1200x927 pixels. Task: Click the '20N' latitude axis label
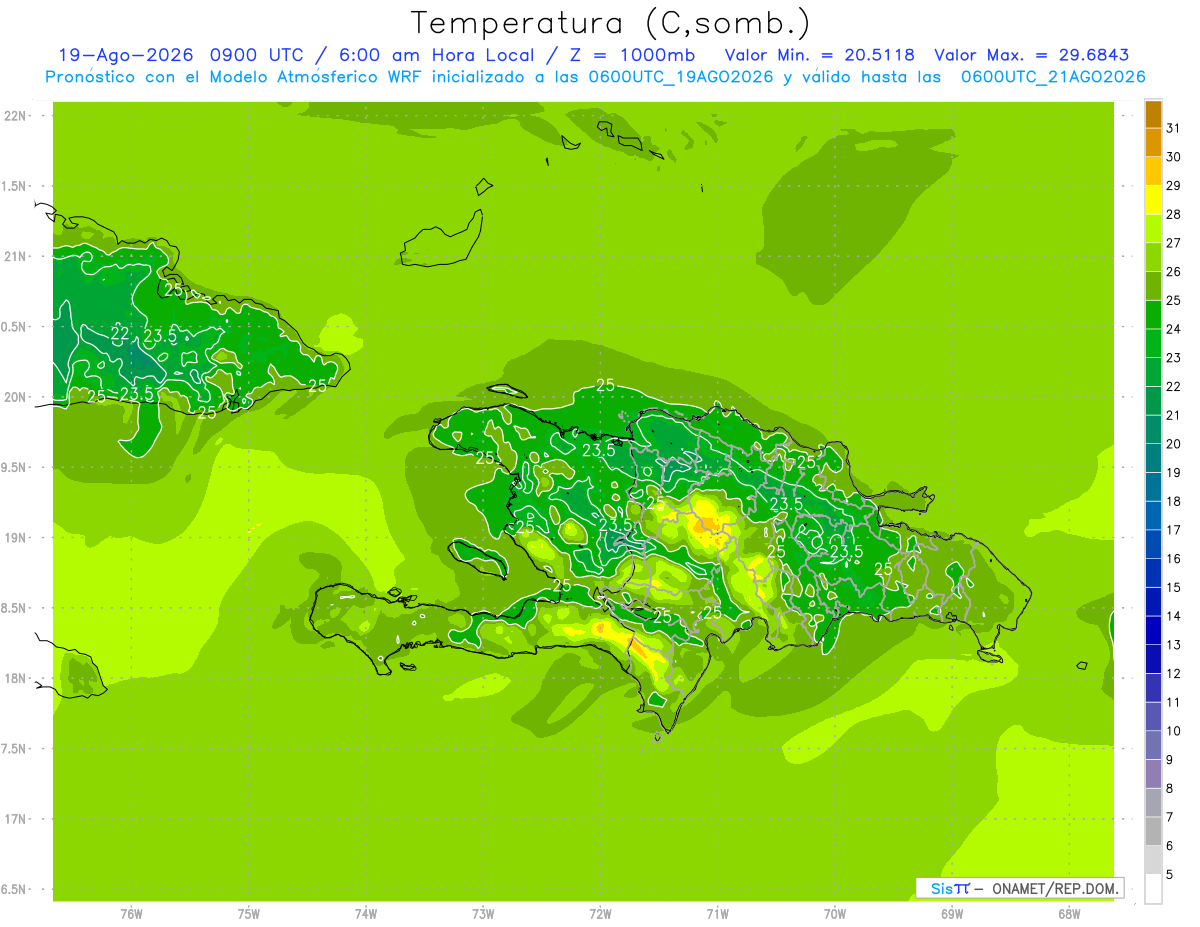point(16,397)
